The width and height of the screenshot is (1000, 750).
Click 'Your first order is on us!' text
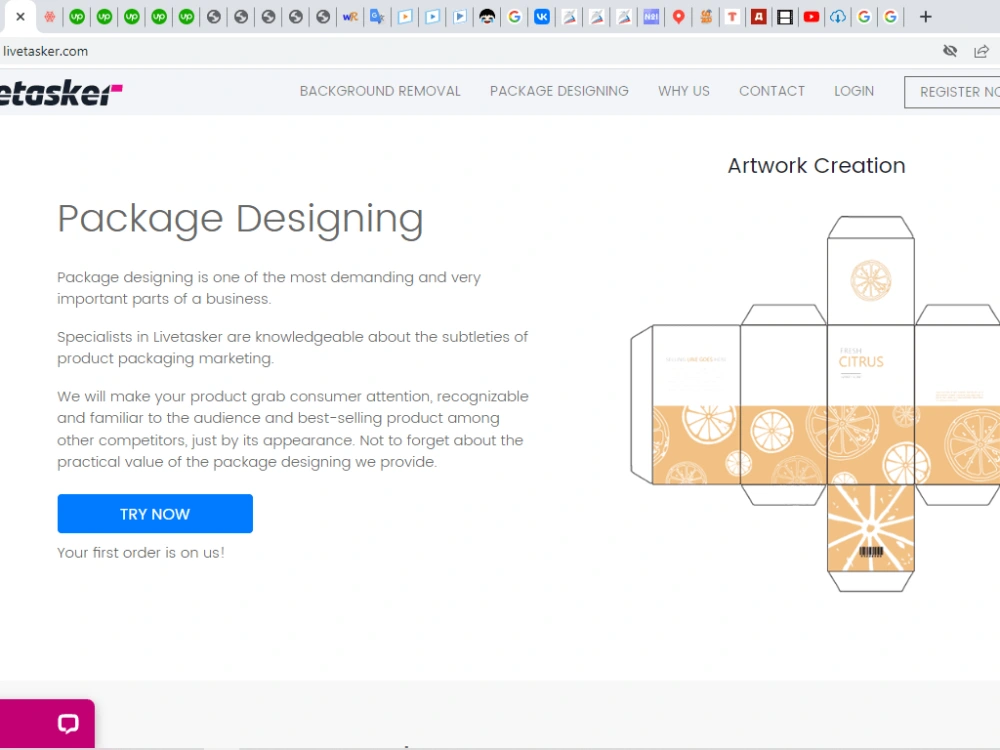(x=141, y=552)
